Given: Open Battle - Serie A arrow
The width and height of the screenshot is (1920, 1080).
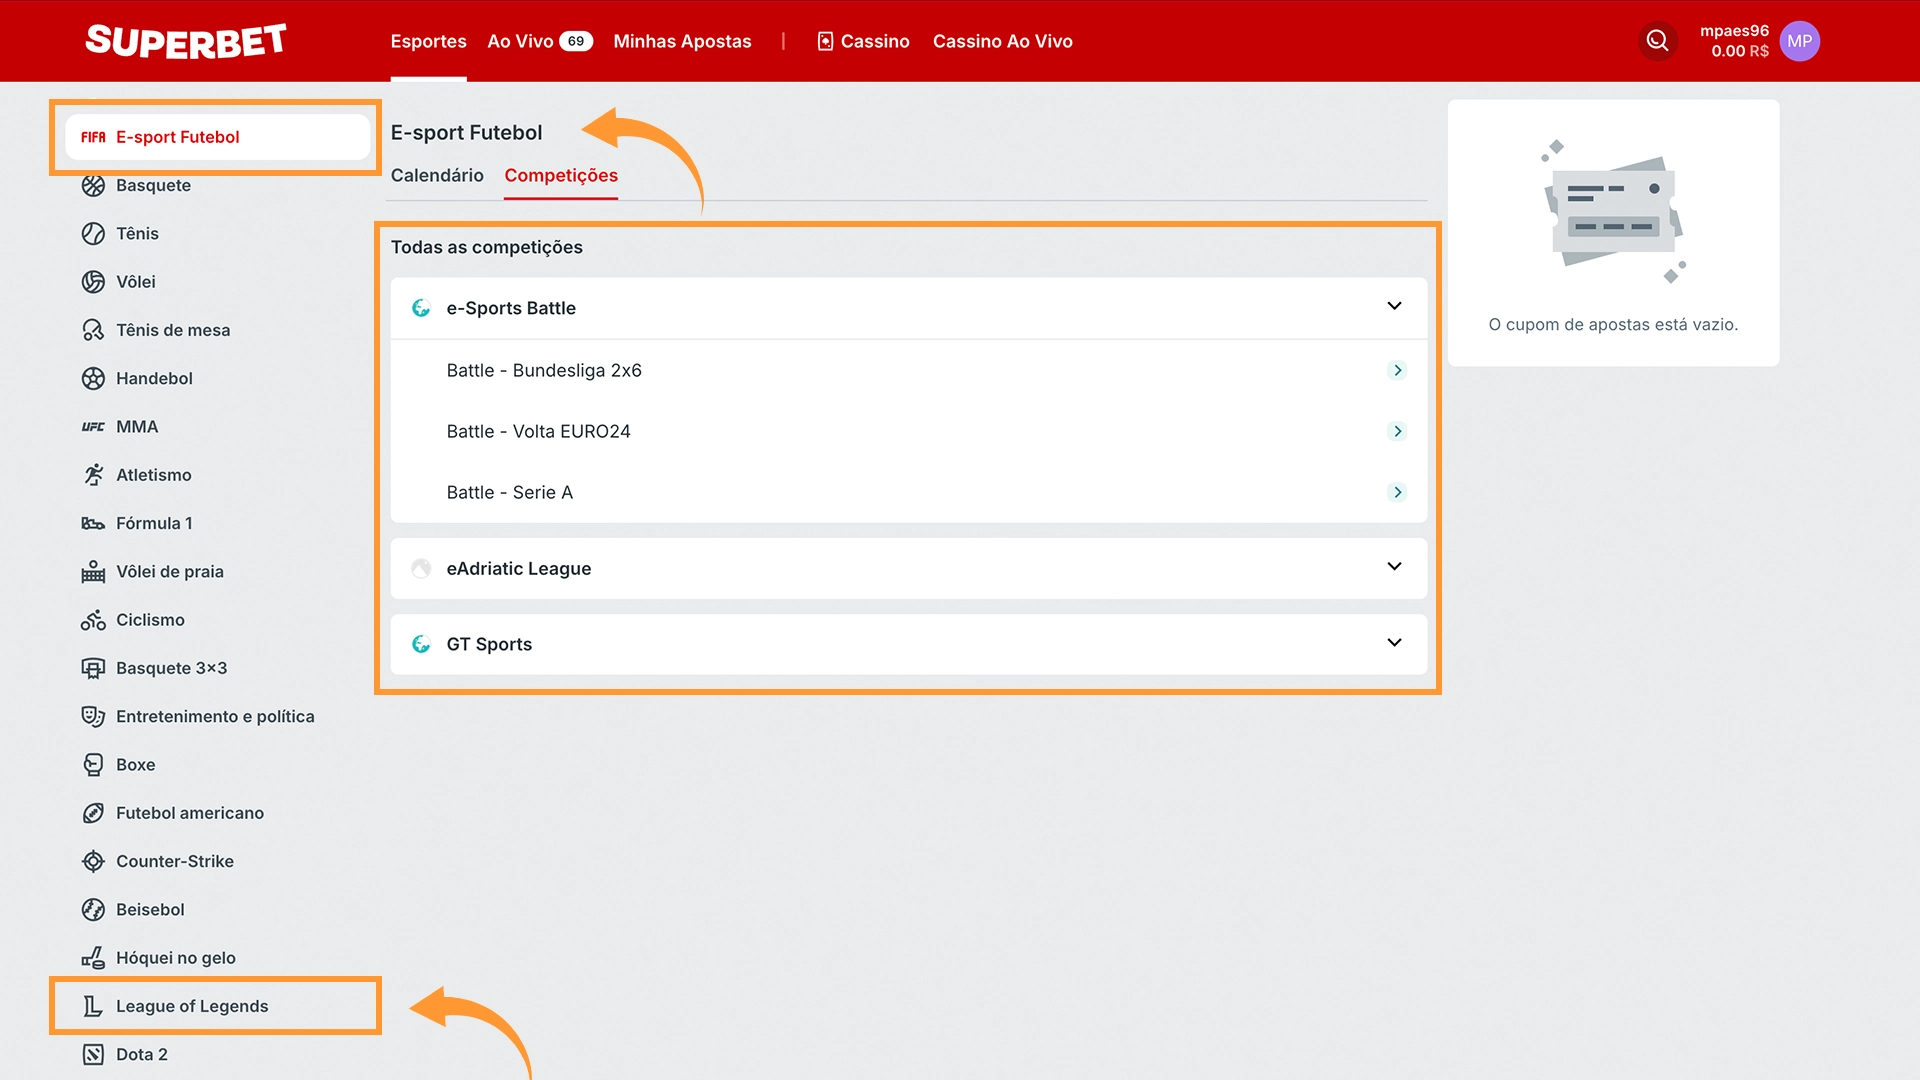Looking at the screenshot, I should tap(1398, 492).
